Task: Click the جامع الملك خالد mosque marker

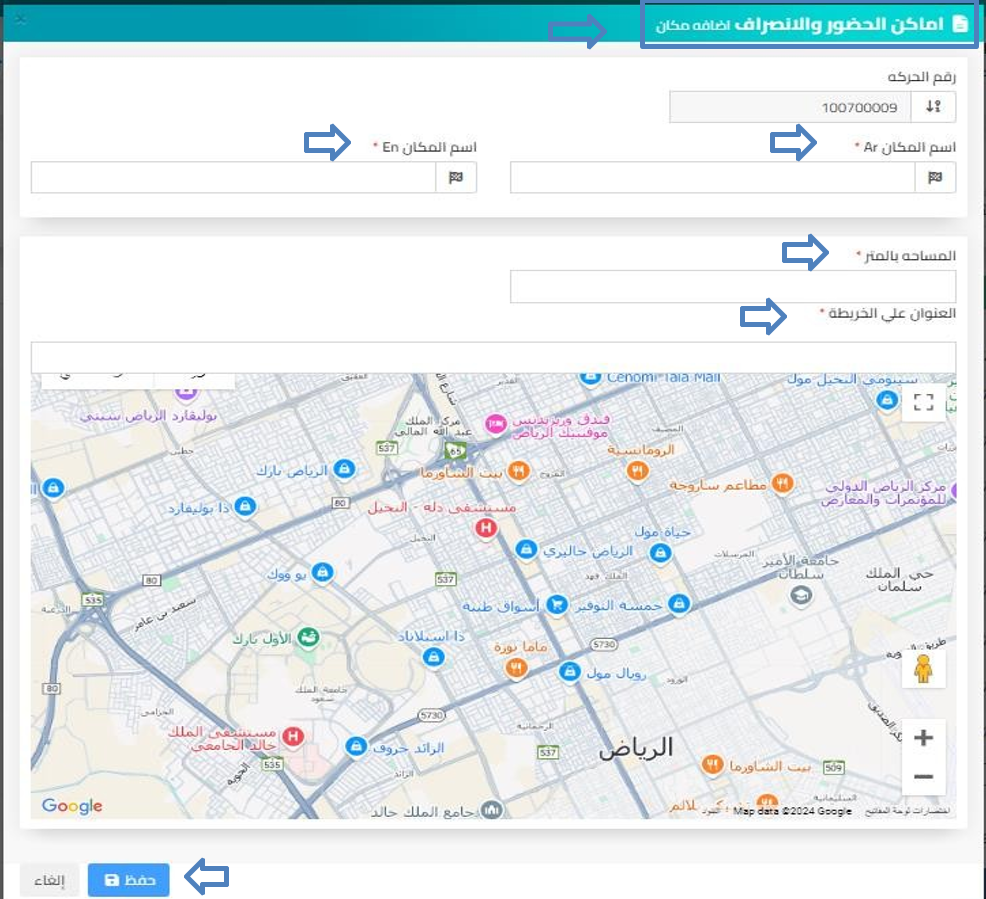Action: click(x=492, y=810)
